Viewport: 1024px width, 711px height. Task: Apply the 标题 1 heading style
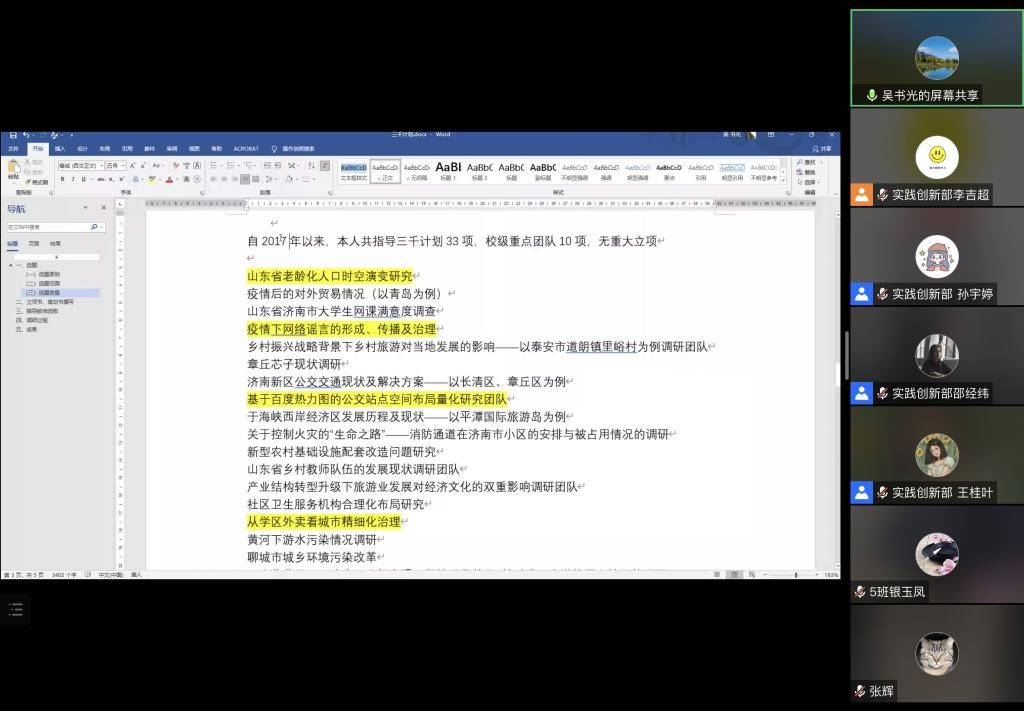click(x=448, y=170)
